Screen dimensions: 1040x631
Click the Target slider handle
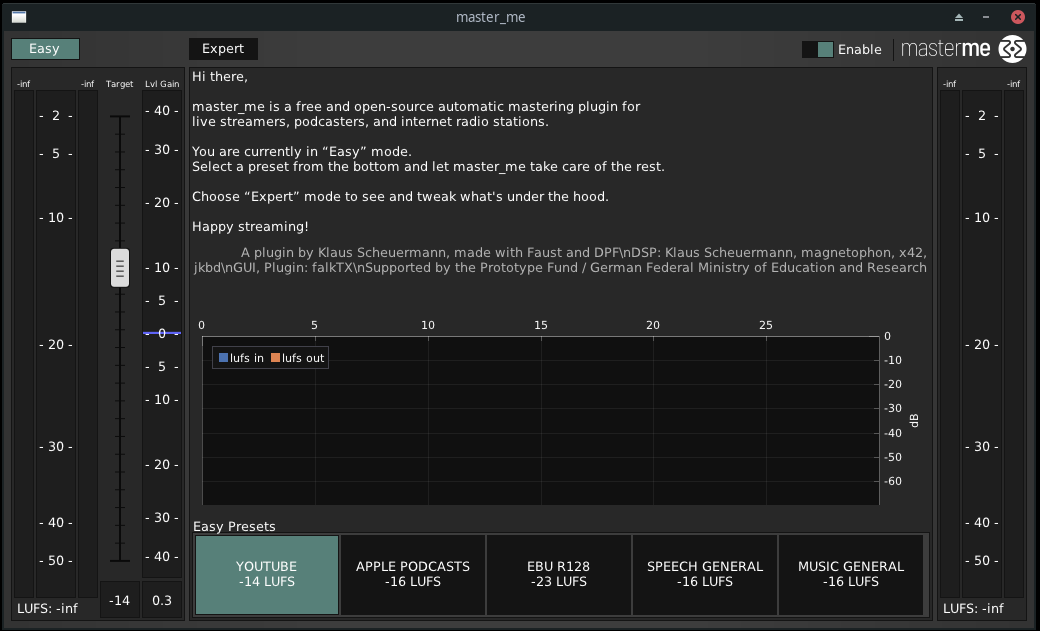120,268
